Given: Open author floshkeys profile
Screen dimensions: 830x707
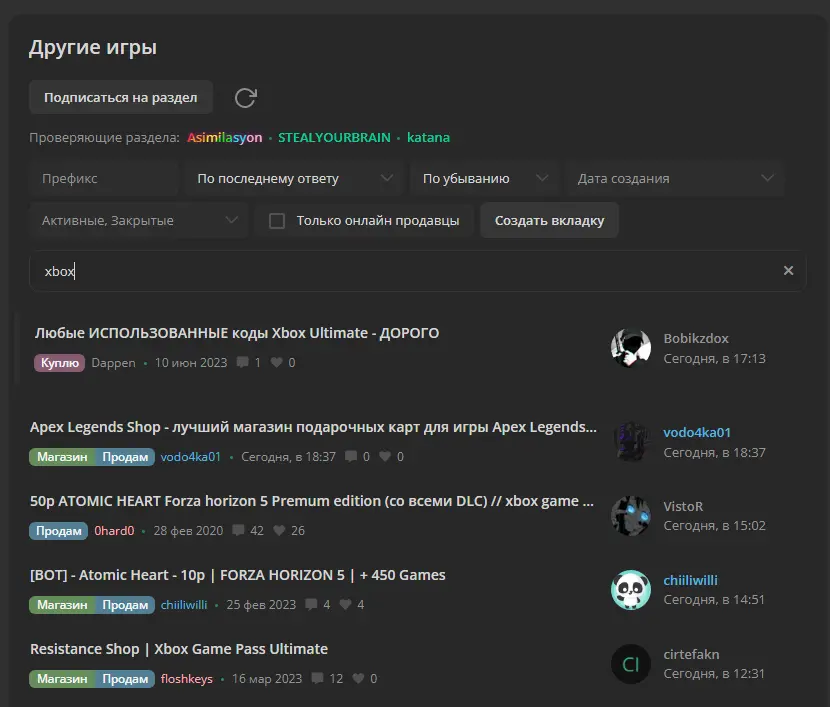Looking at the screenshot, I should click(186, 679).
